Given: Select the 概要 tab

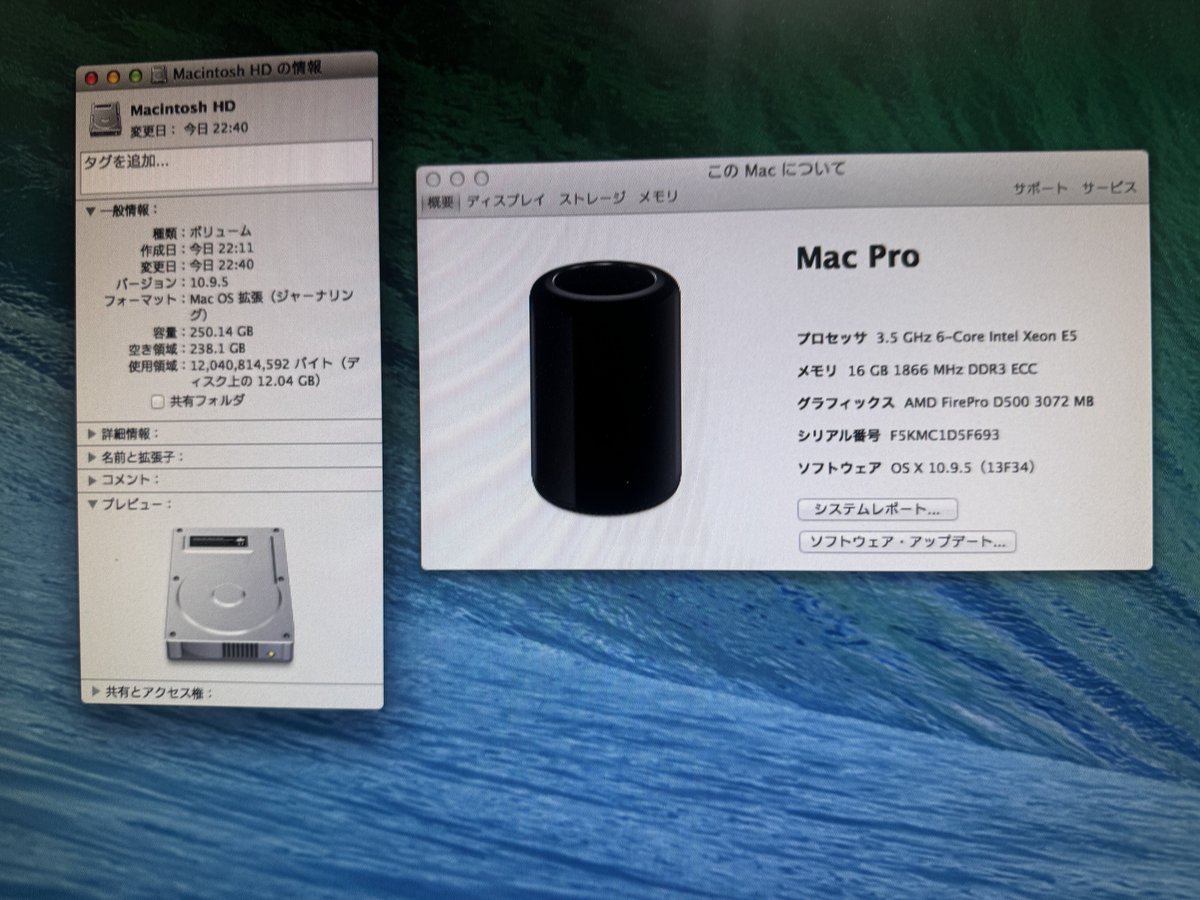Looking at the screenshot, I should [440, 197].
